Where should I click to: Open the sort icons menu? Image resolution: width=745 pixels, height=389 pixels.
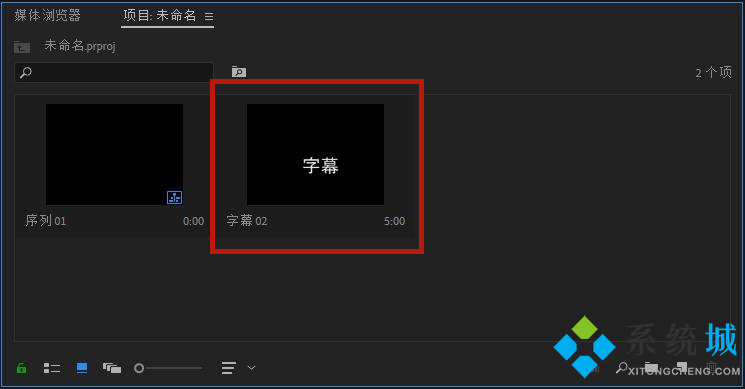coord(229,368)
